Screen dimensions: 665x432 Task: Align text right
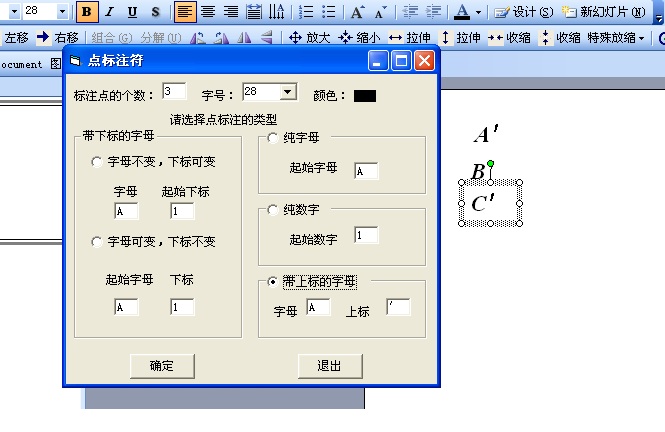(x=231, y=12)
